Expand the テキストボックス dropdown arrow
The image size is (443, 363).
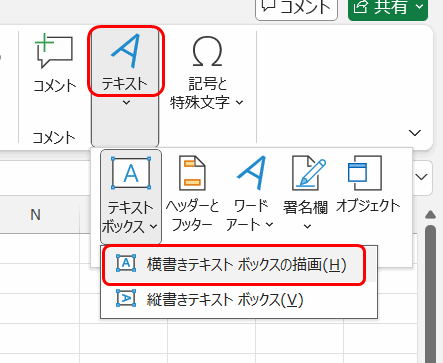click(153, 227)
